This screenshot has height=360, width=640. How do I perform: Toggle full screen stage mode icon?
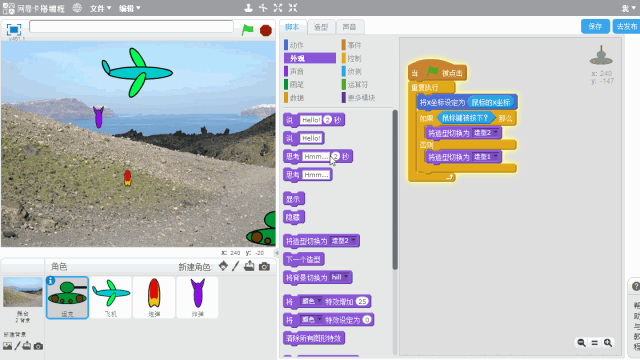pyautogui.click(x=13, y=29)
